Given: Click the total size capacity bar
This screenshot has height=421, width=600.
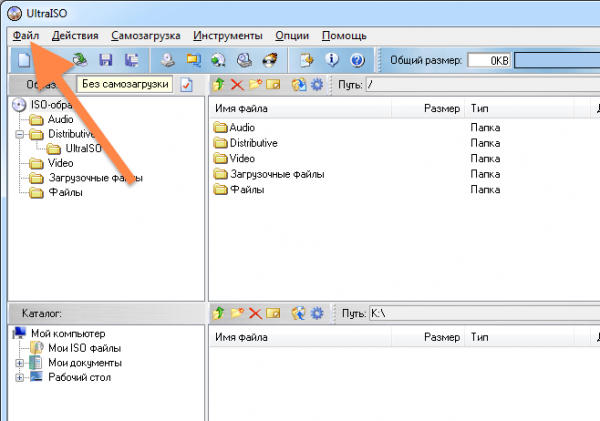Looking at the screenshot, I should (x=557, y=60).
